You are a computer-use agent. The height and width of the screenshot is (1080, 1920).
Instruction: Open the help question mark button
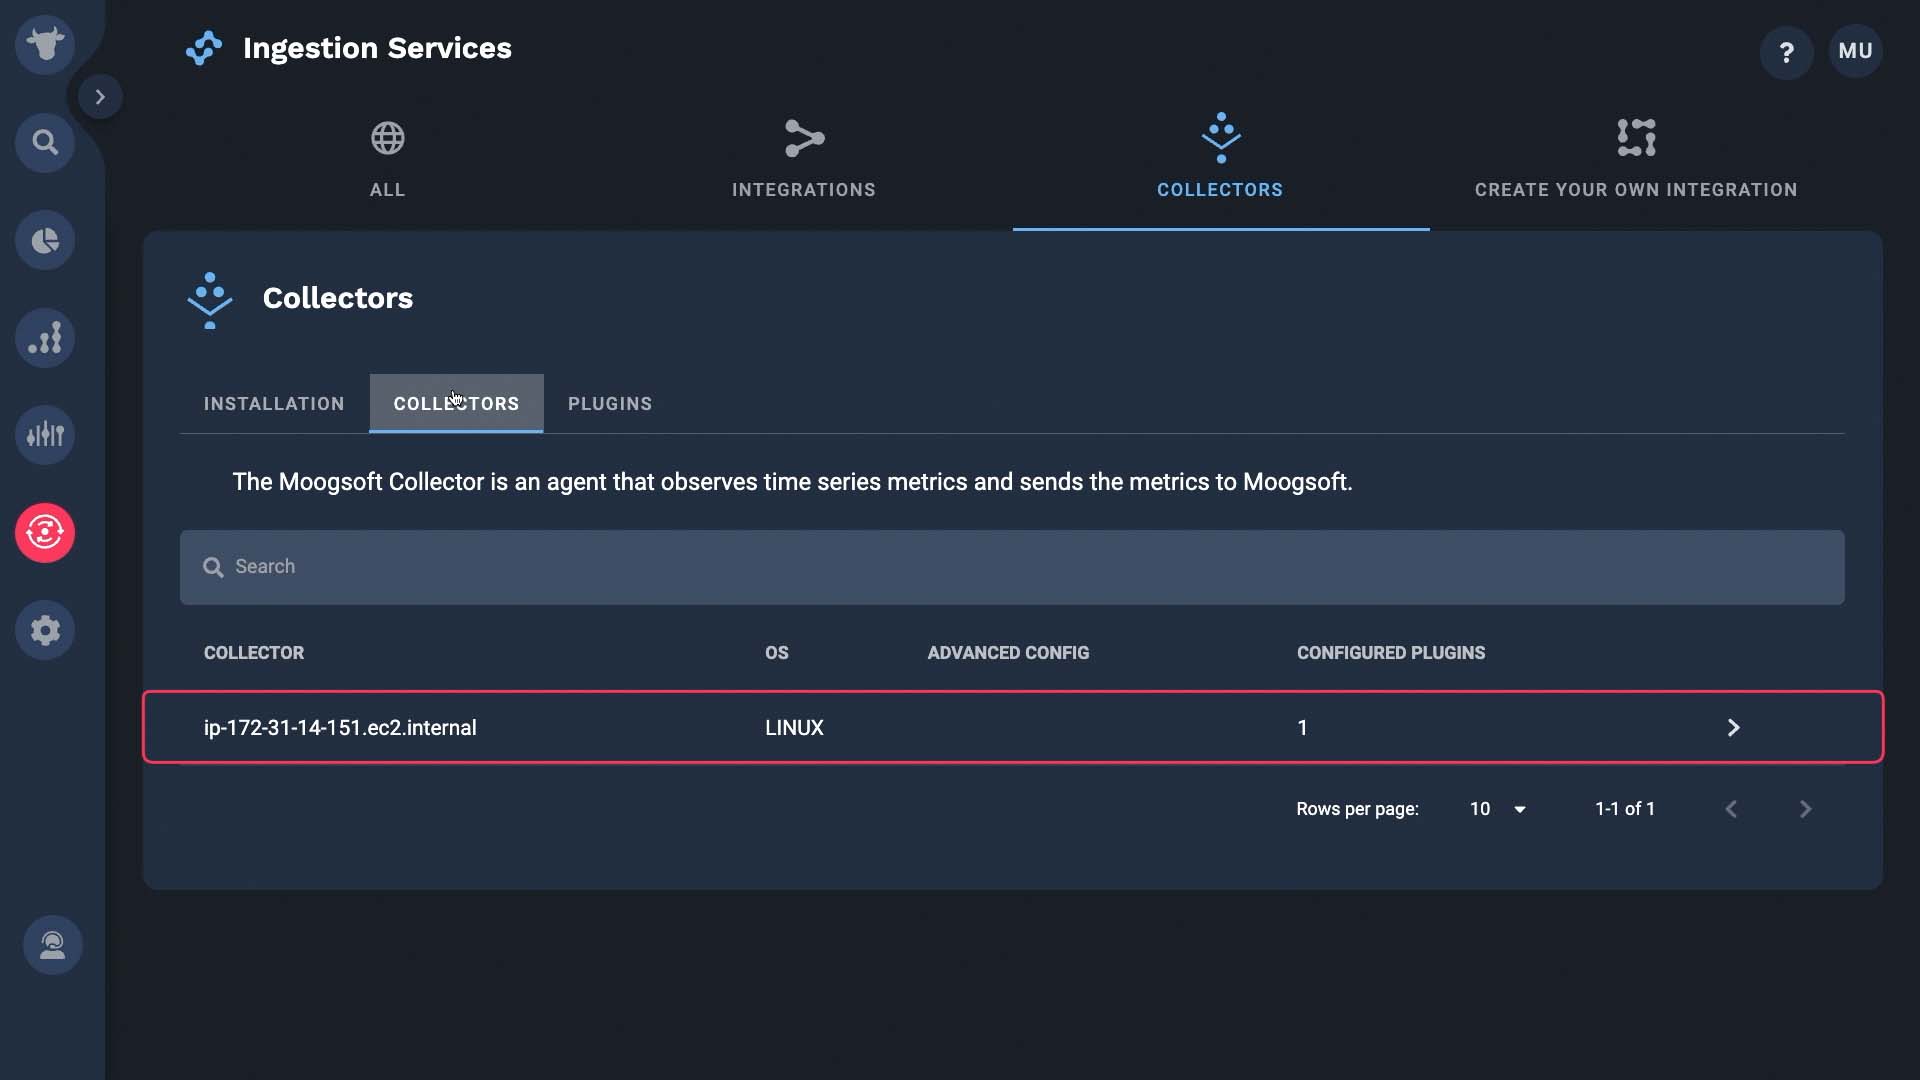coord(1787,52)
